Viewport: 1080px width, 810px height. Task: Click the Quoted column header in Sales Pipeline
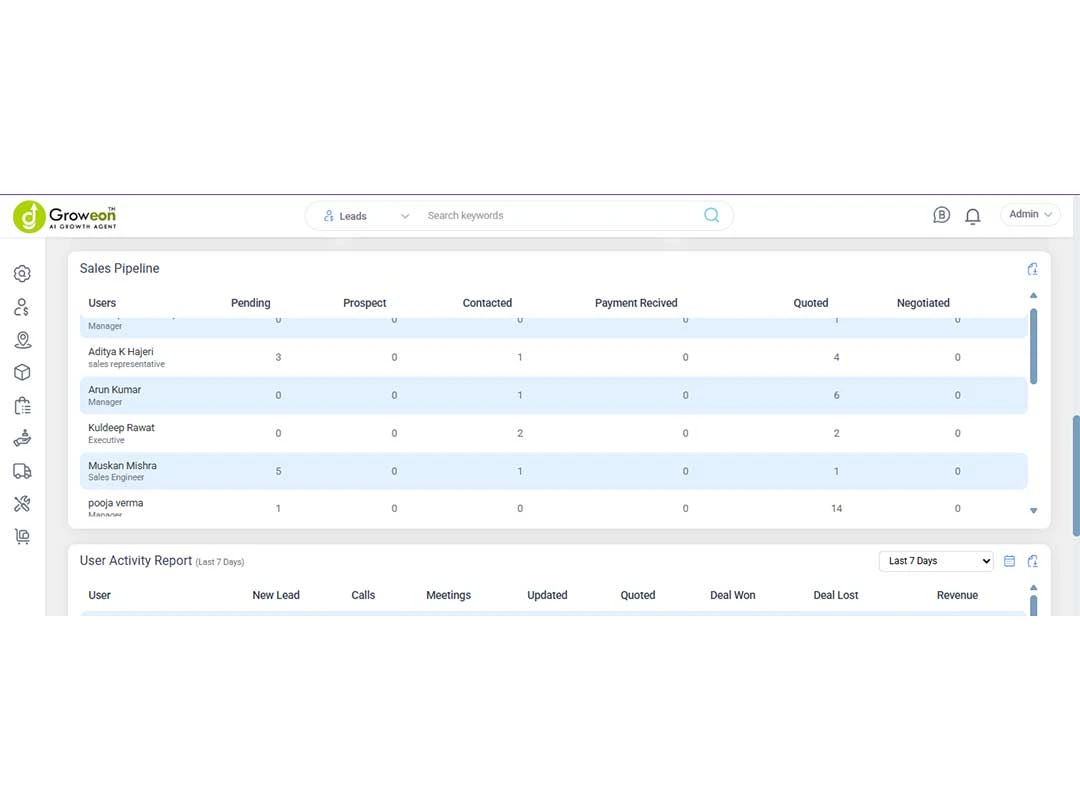pos(810,303)
